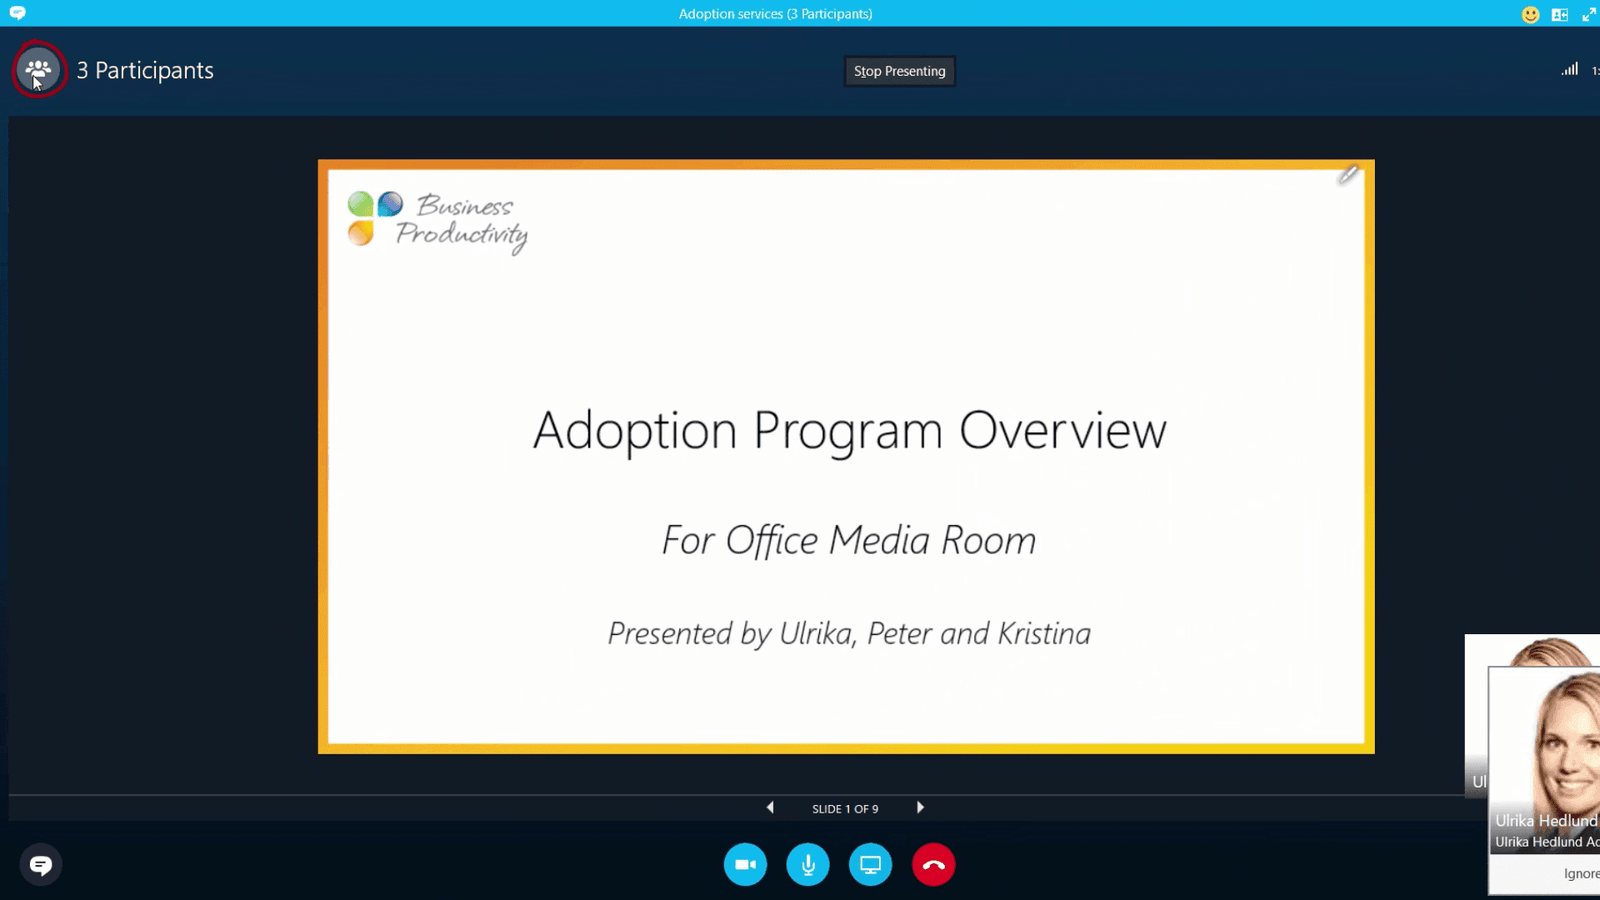Toggle the video camera button
This screenshot has height=900, width=1600.
745,865
